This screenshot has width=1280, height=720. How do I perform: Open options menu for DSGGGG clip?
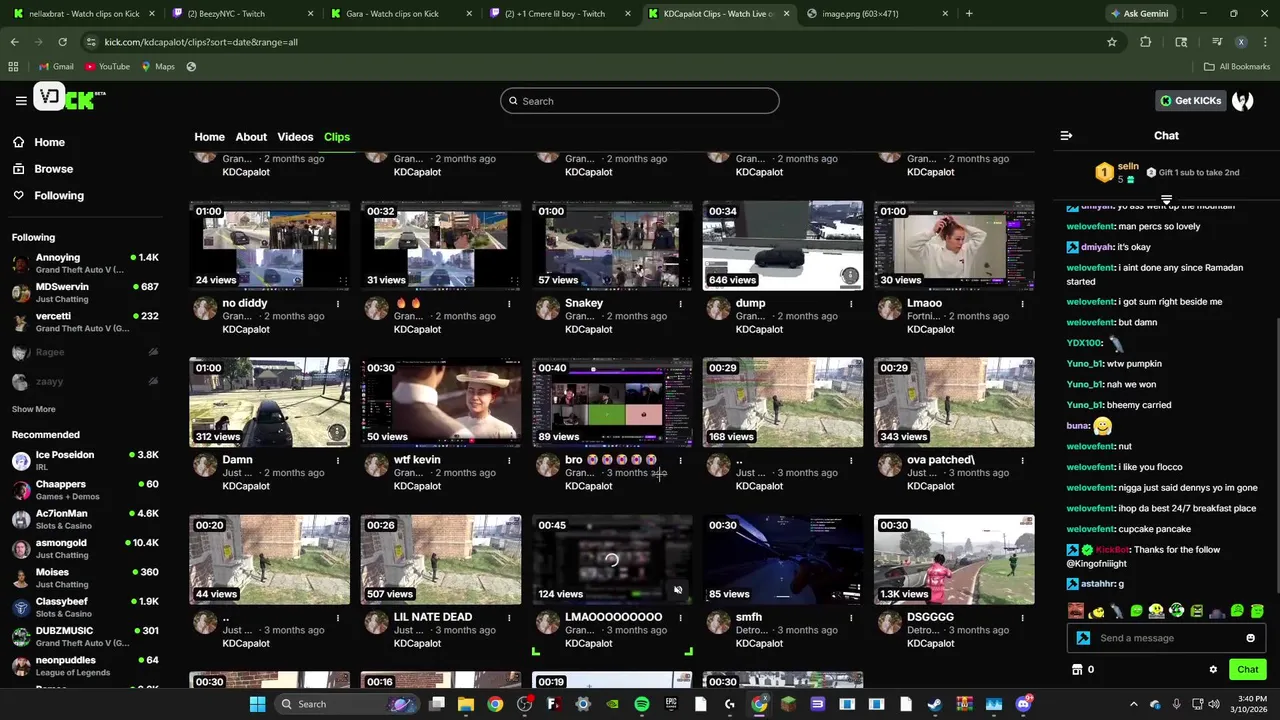[1023, 617]
